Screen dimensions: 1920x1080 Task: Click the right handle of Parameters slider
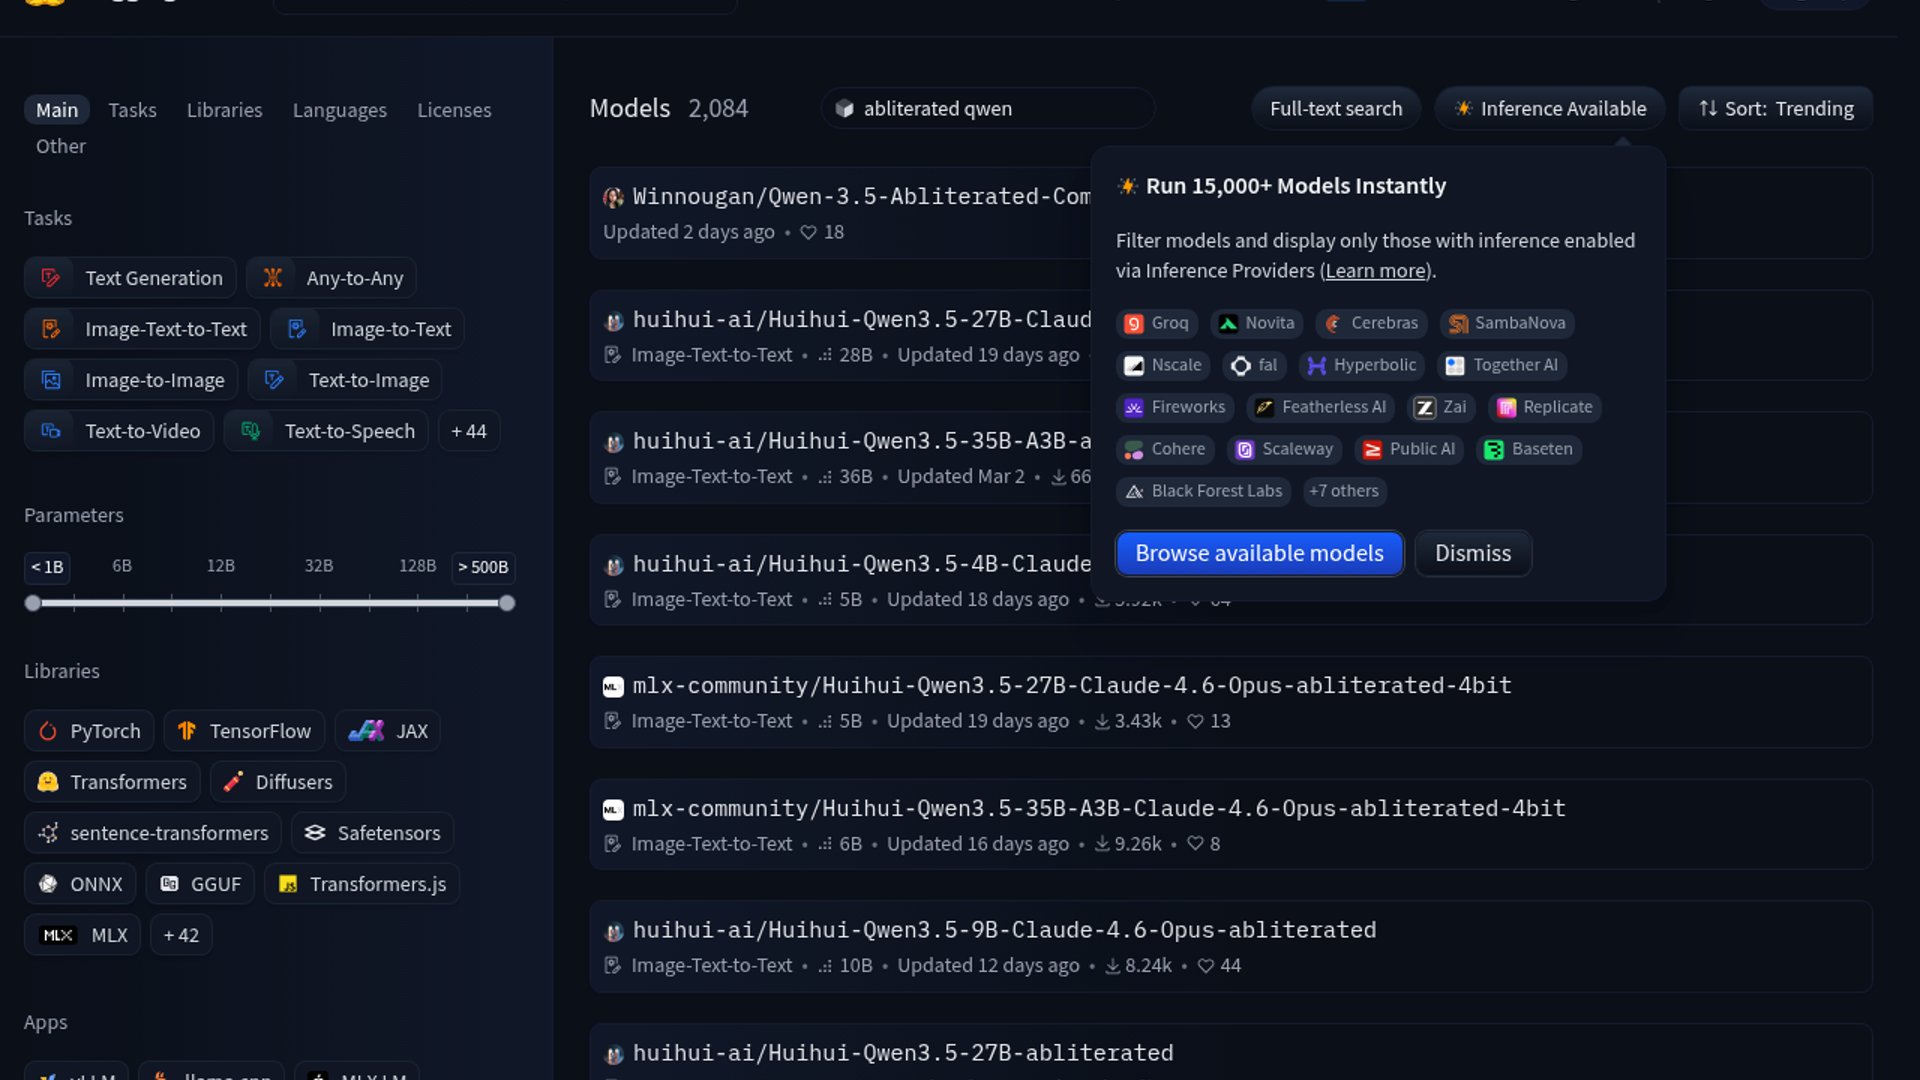tap(507, 603)
